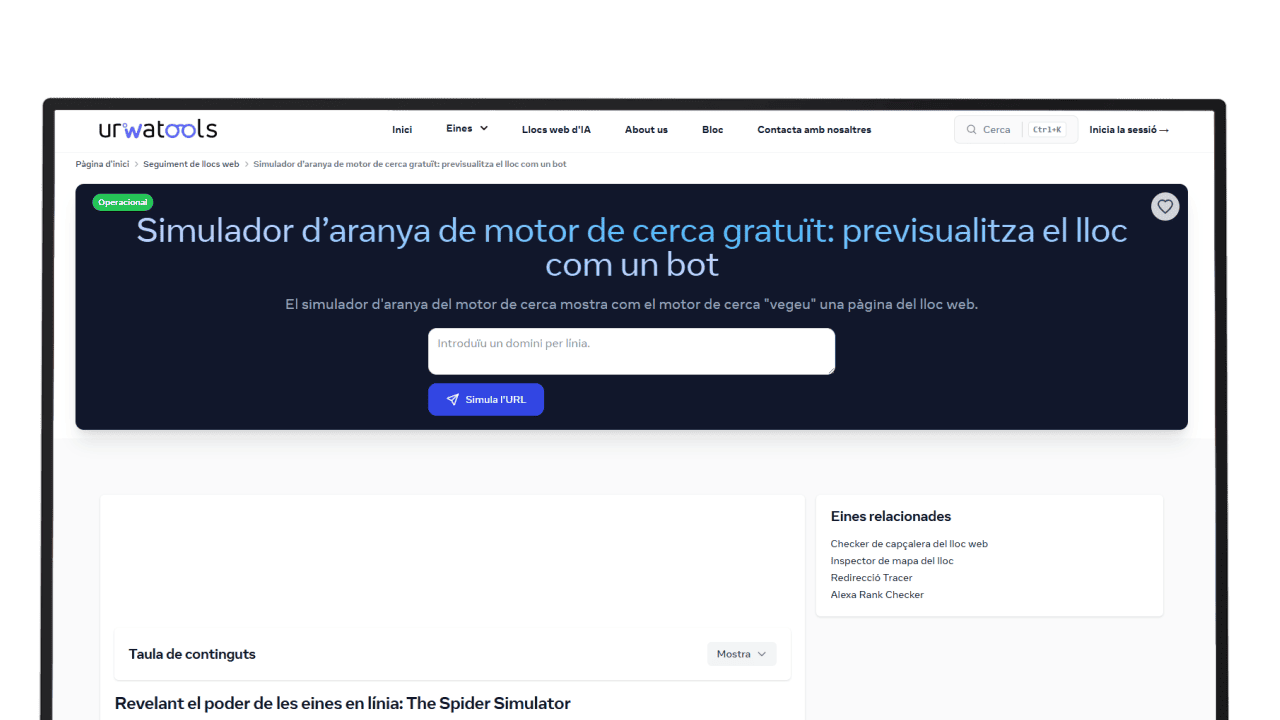Click the Pàgina d'inici breadcrumb

[102, 164]
